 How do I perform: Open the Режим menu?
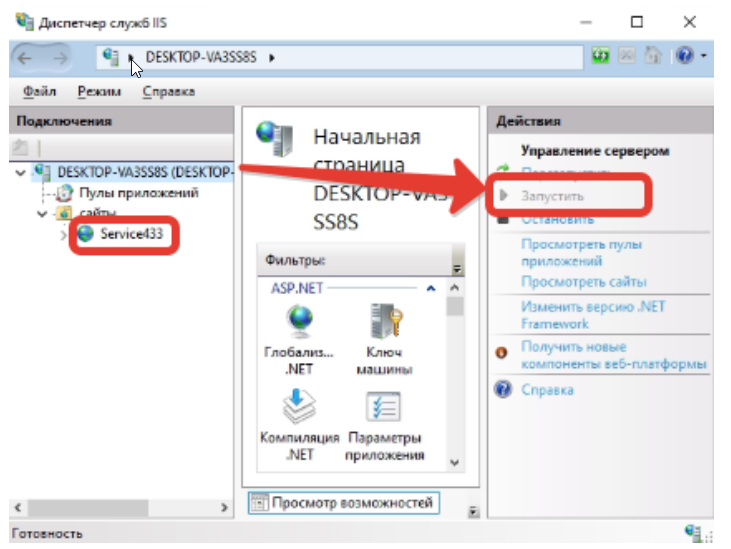point(99,91)
